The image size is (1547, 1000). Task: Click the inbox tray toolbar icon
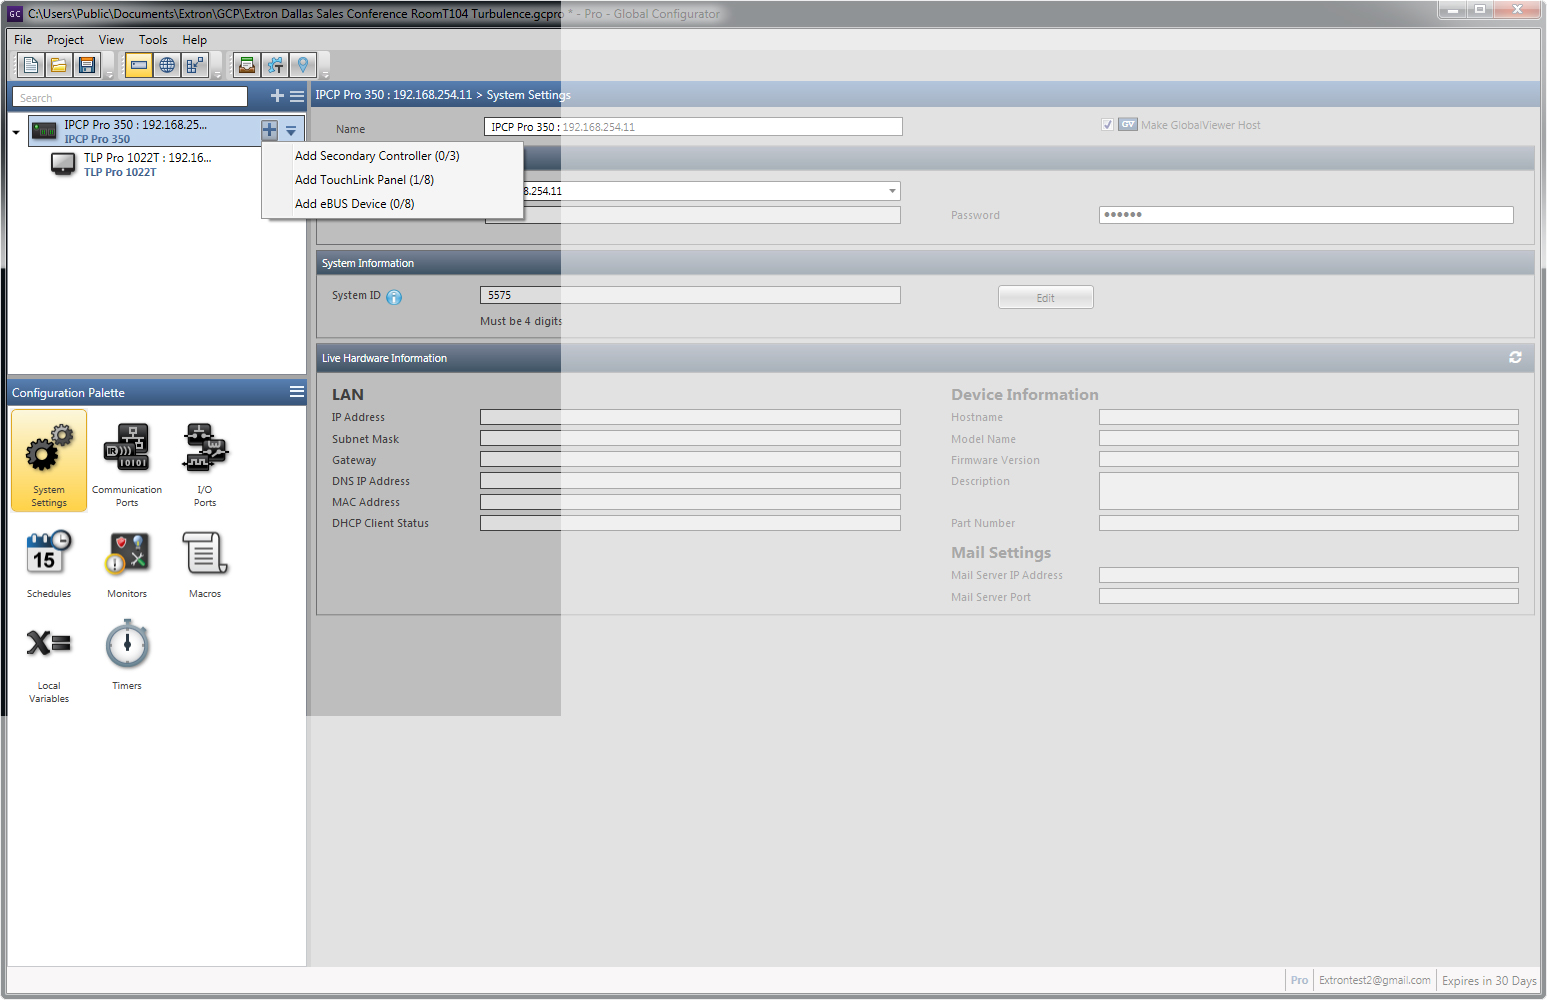pos(247,66)
